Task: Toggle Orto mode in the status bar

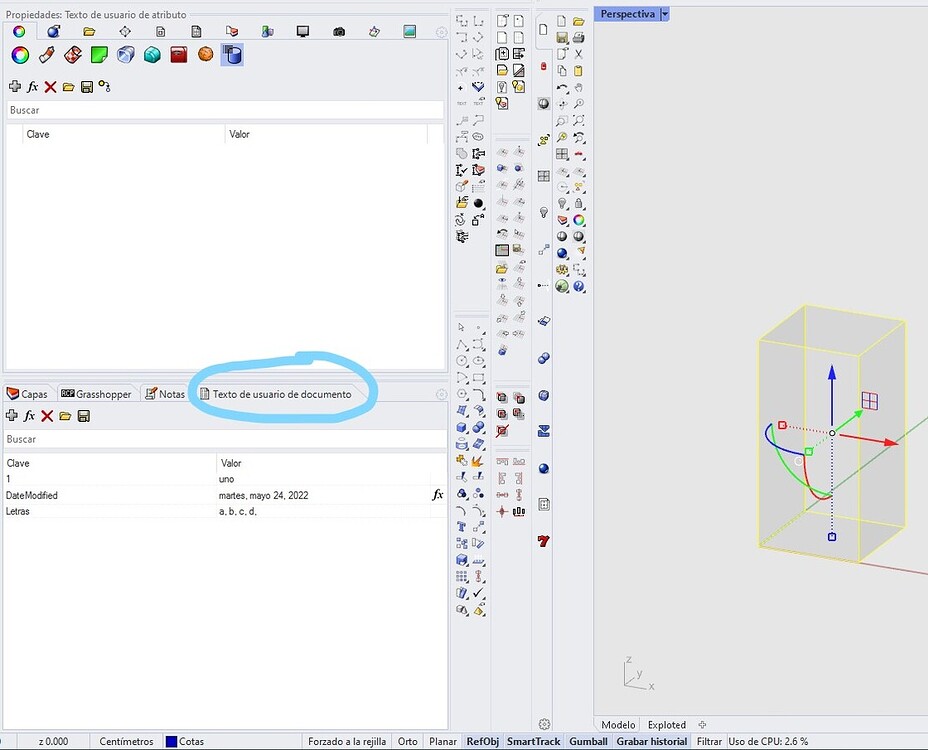Action: [408, 741]
